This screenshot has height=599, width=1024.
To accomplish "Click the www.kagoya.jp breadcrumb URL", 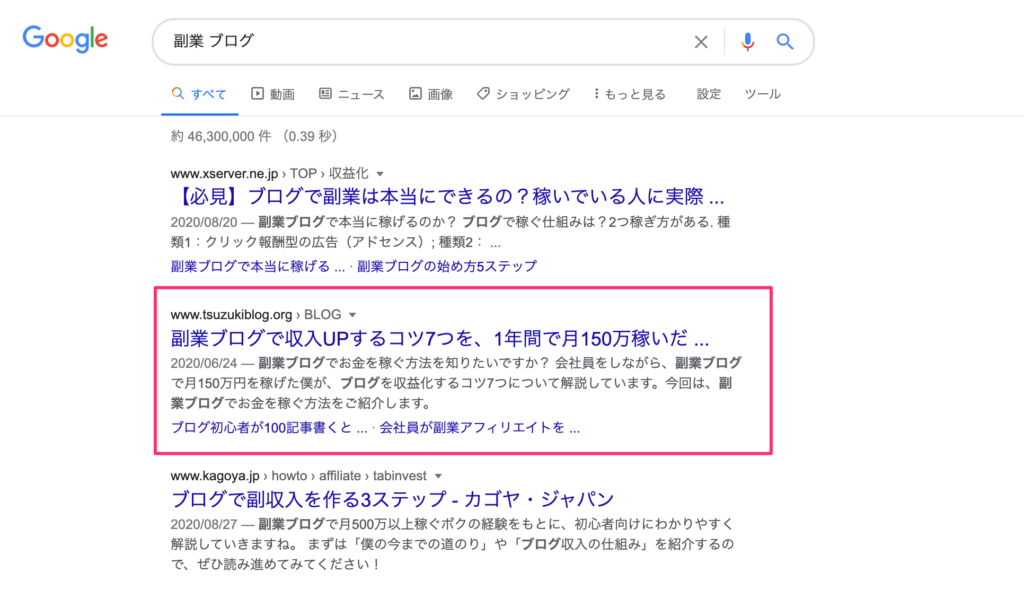I will tap(215, 476).
